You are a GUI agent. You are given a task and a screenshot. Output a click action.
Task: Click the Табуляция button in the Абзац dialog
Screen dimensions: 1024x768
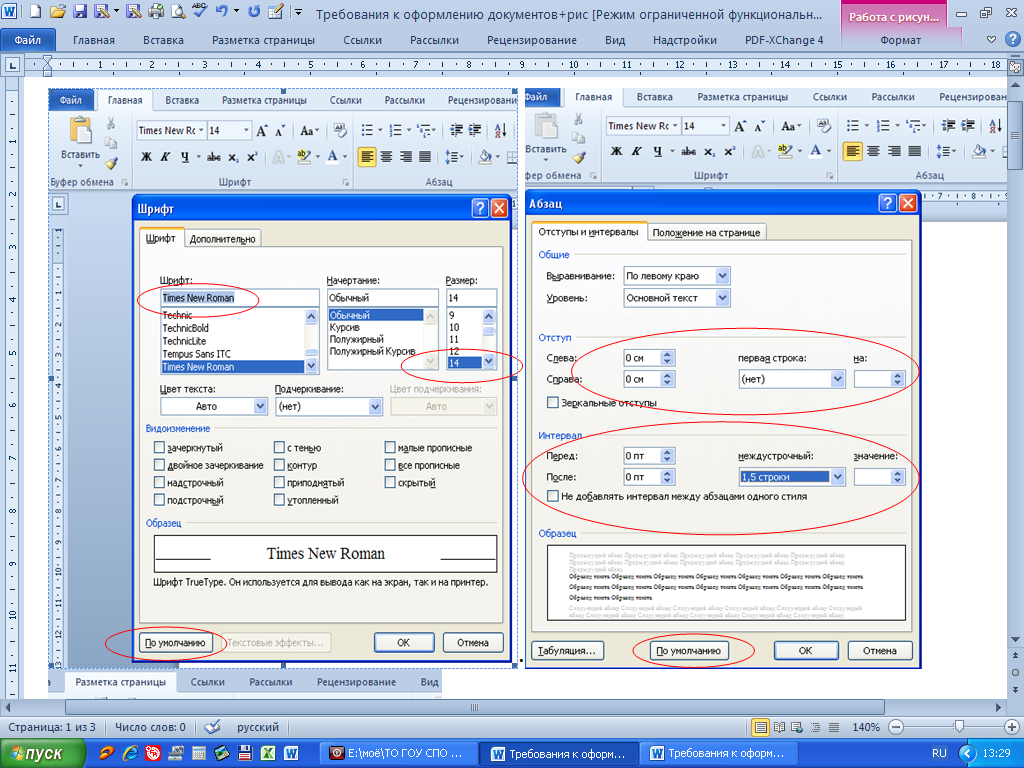coord(567,650)
